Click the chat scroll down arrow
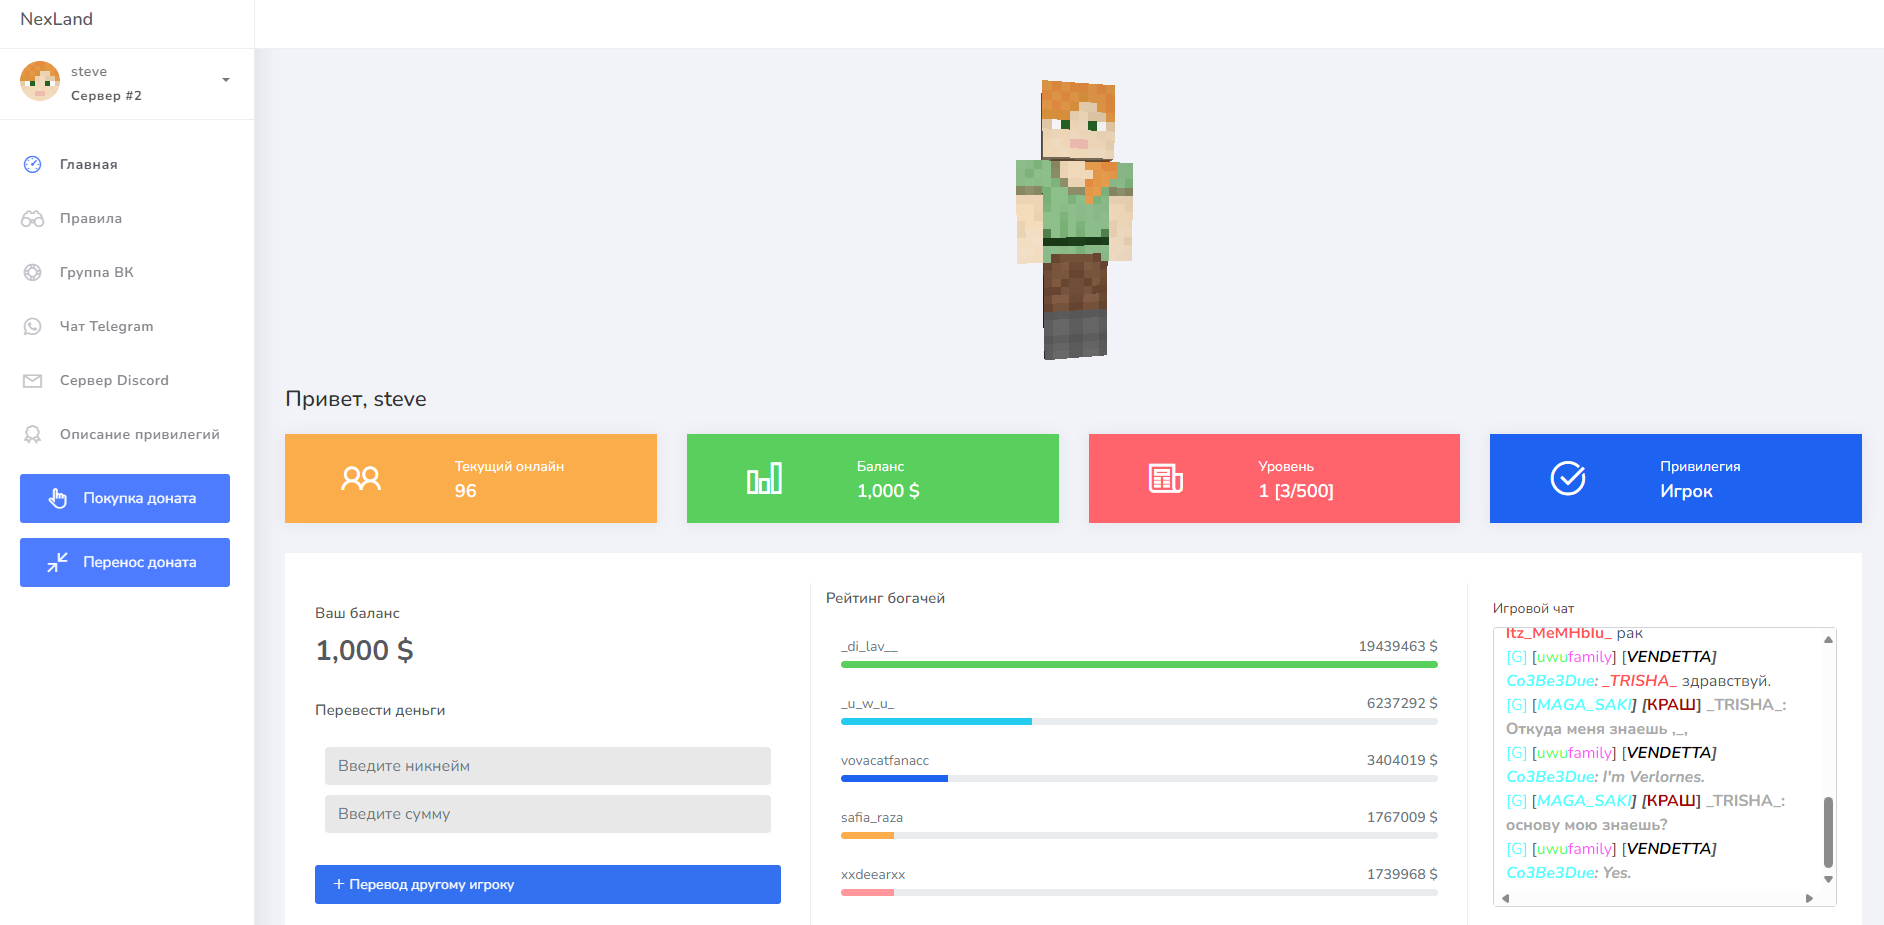Screen dimensions: 1884x925 tap(1828, 880)
